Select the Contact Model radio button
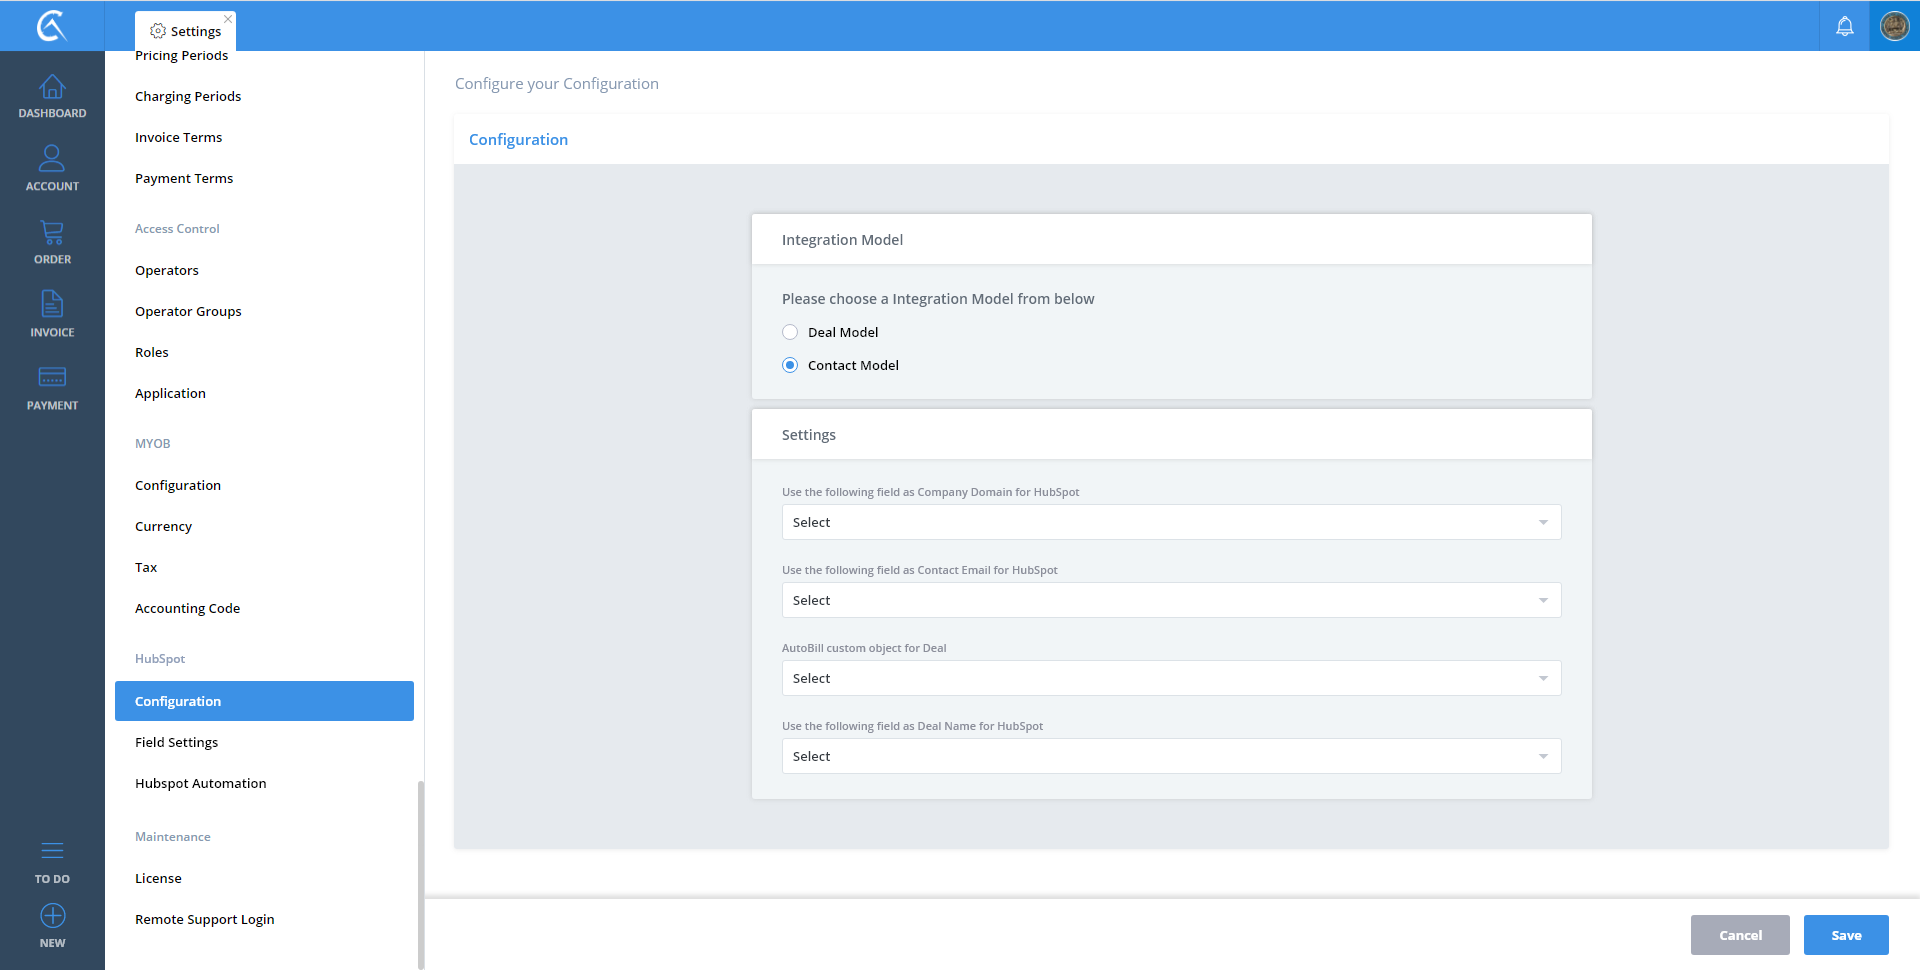The image size is (1920, 970). pos(790,366)
